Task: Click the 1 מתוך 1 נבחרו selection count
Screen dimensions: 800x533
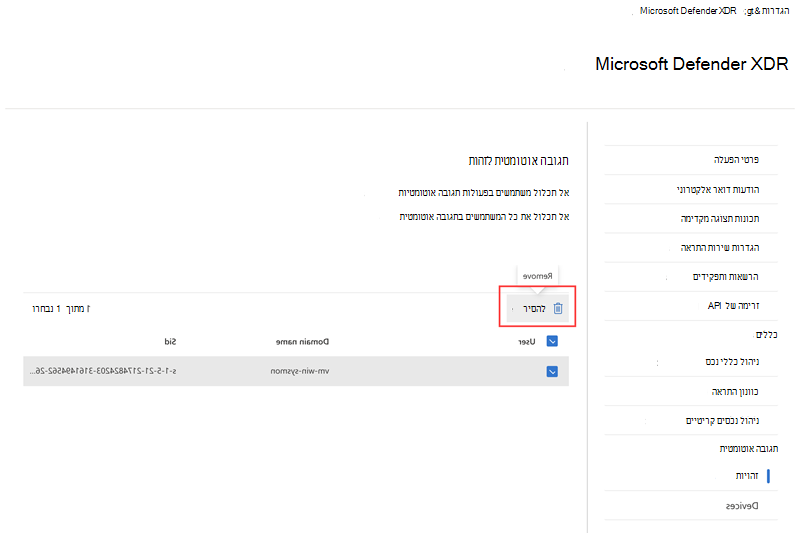Action: [61, 309]
